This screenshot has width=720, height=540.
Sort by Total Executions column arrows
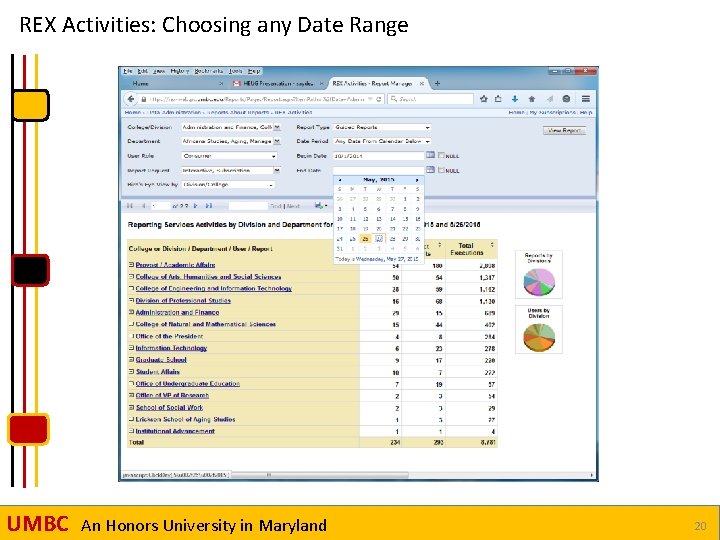[492, 245]
